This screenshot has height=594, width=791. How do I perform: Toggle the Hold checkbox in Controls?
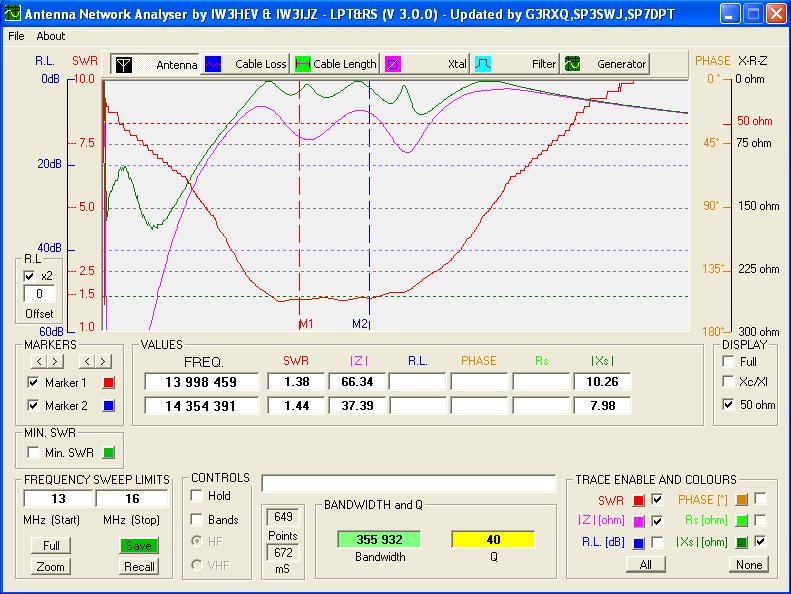[197, 496]
